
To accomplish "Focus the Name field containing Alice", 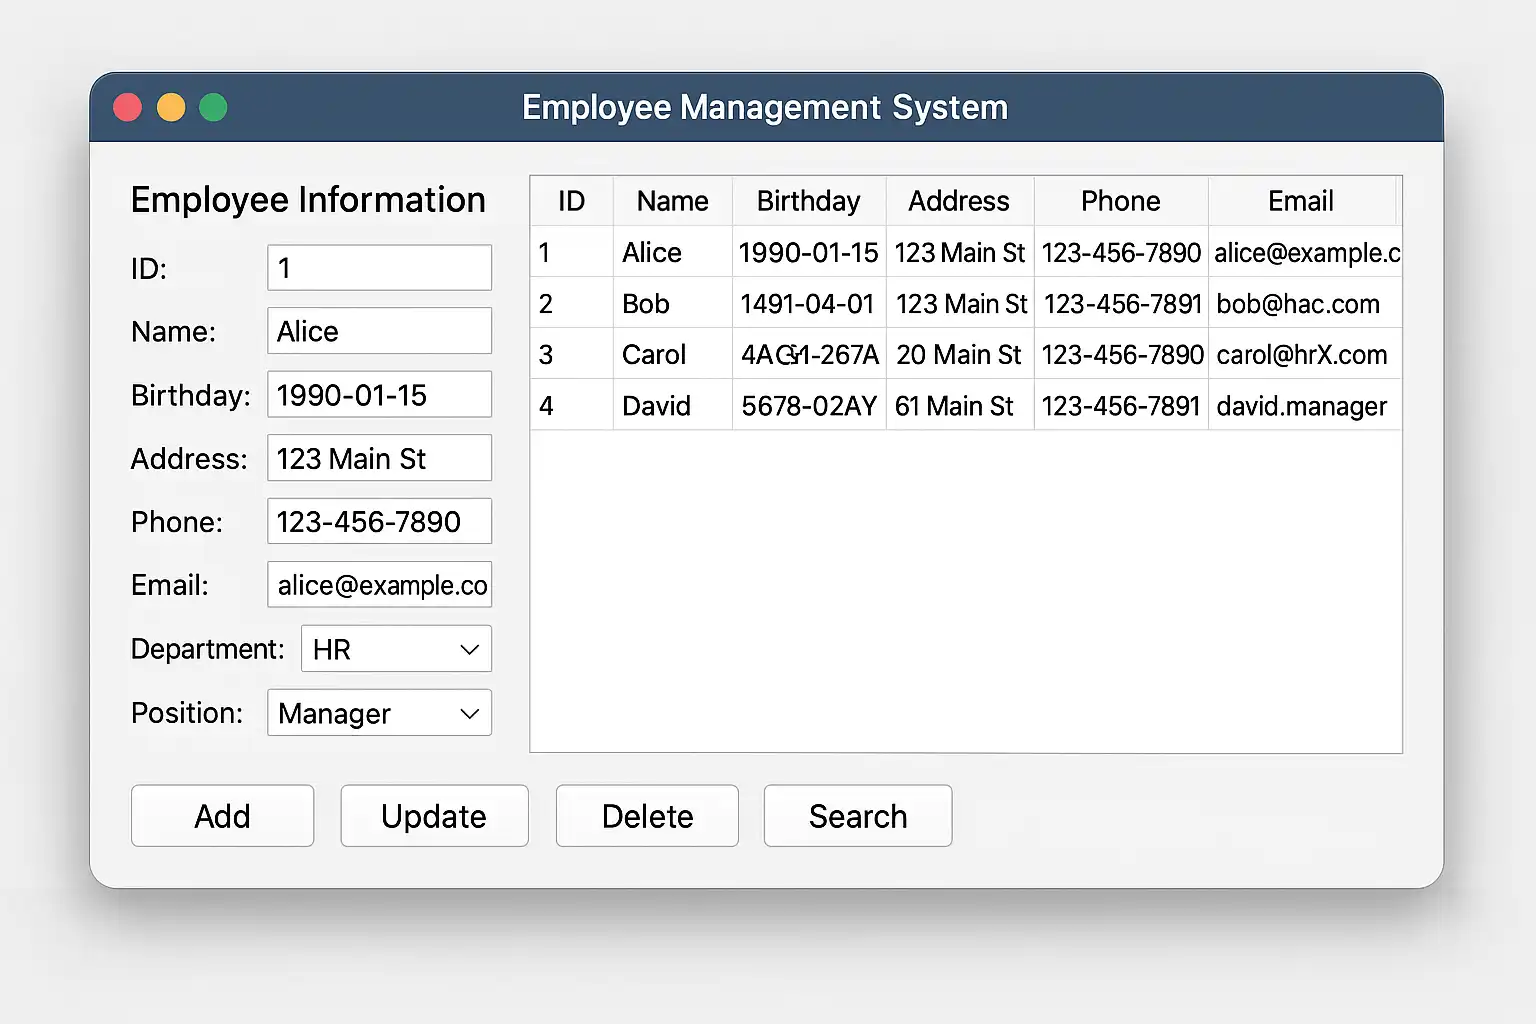I will [379, 331].
